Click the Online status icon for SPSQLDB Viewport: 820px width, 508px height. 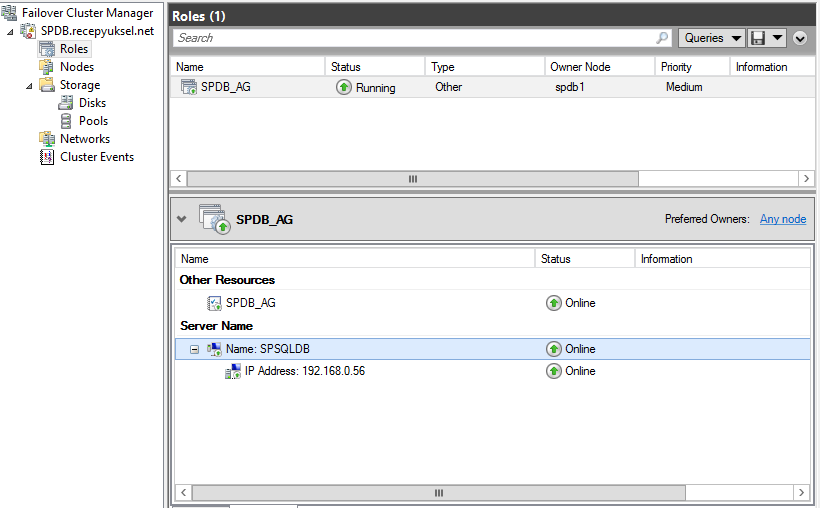[x=554, y=349]
